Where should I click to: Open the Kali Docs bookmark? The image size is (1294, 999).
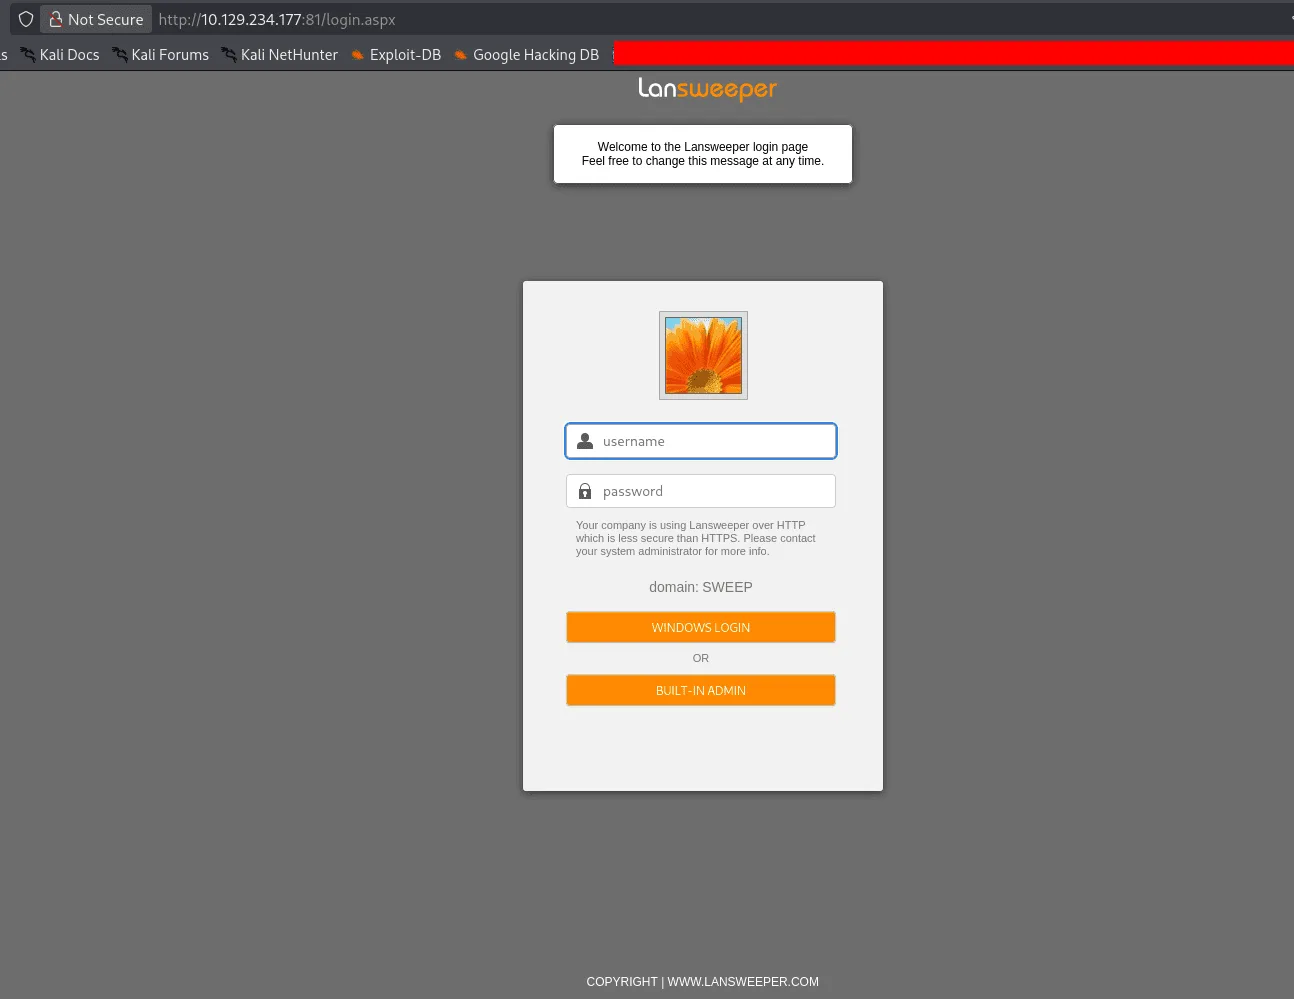tap(60, 55)
